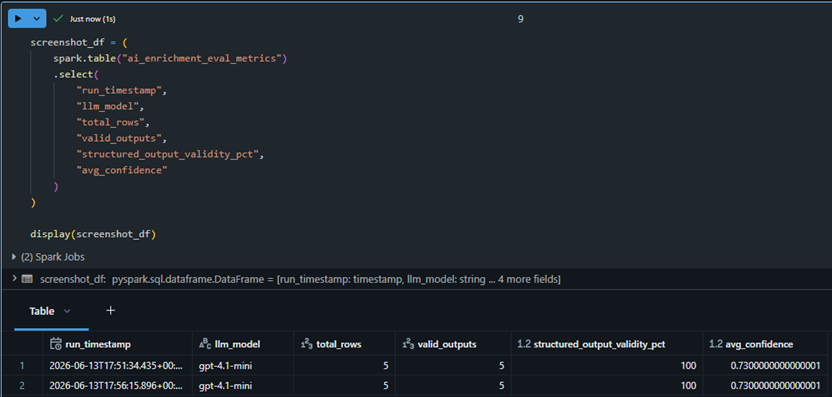Click gpt-4.1-mini cell in row 2
Viewport: 832px width, 397px height.
(x=242, y=386)
